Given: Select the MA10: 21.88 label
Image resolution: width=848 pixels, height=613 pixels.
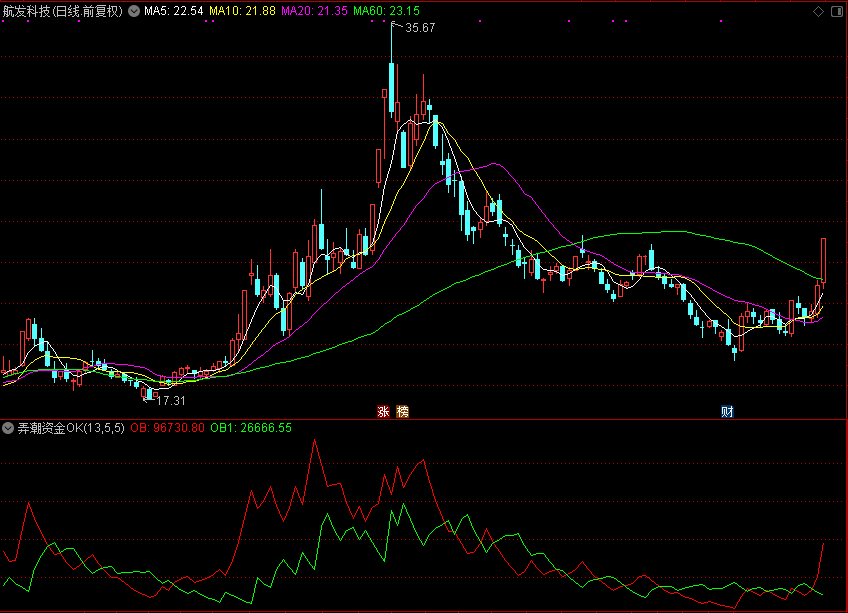Looking at the screenshot, I should click(242, 11).
